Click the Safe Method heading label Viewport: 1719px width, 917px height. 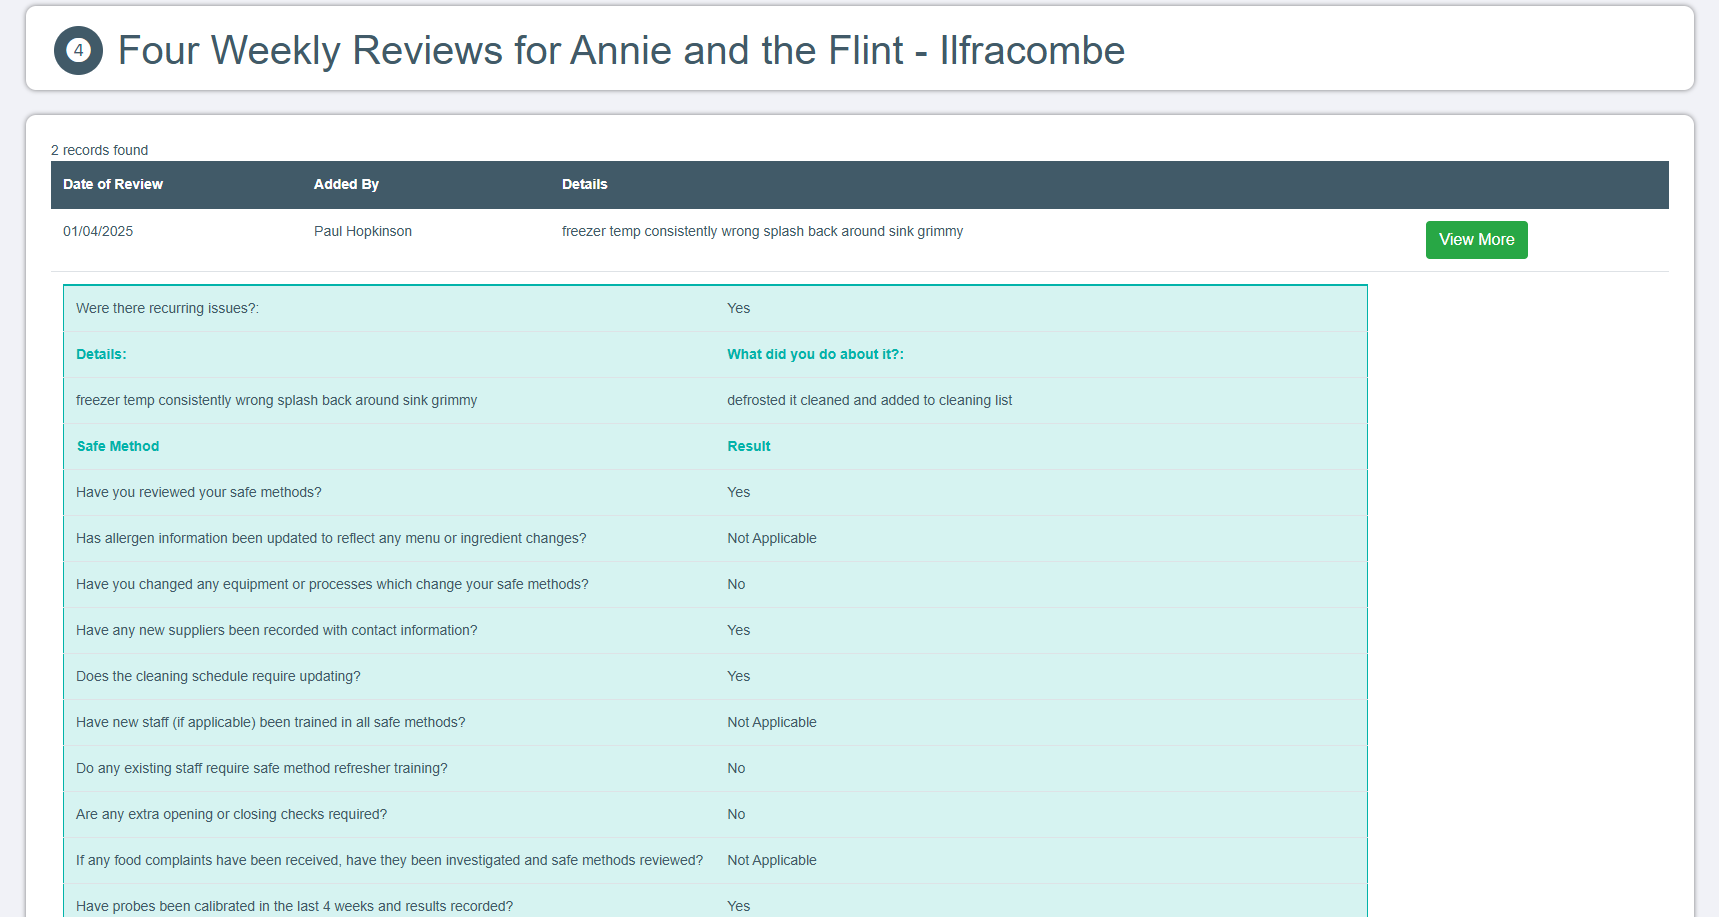118,446
